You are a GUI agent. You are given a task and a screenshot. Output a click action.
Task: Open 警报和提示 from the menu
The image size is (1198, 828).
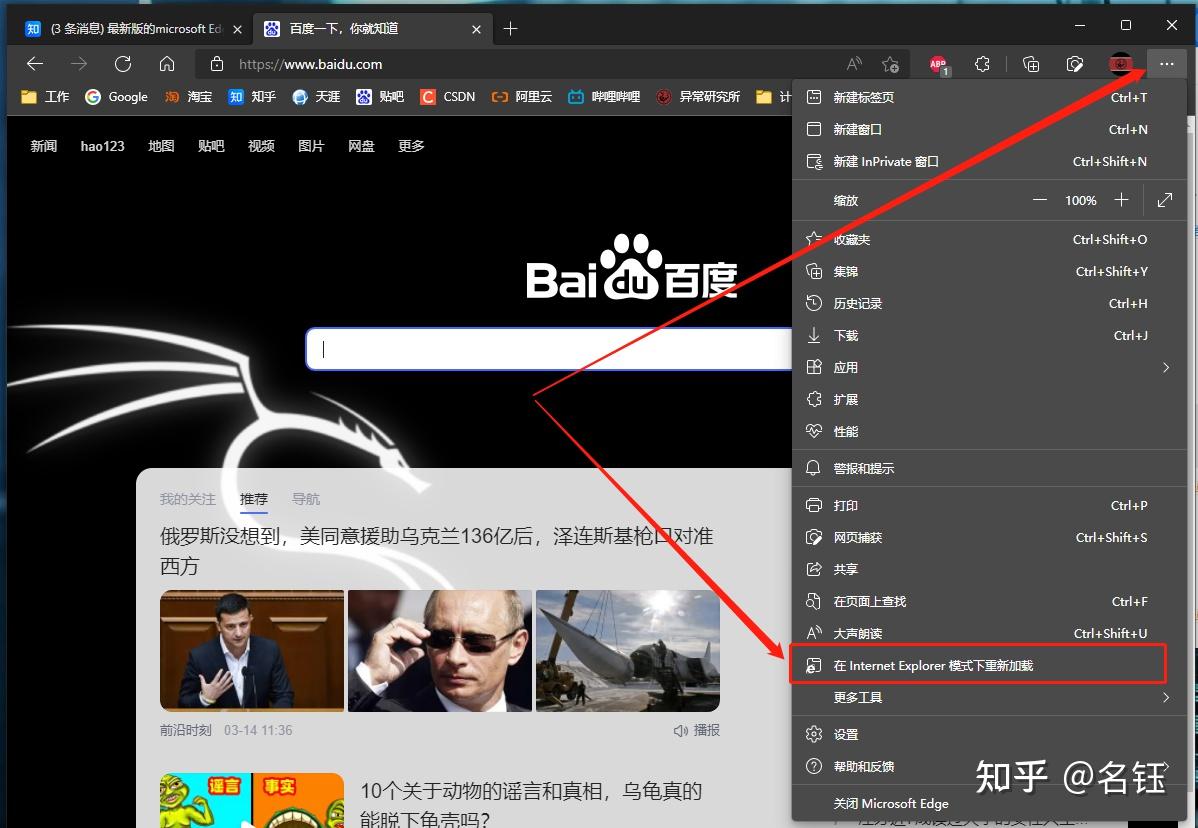click(989, 468)
